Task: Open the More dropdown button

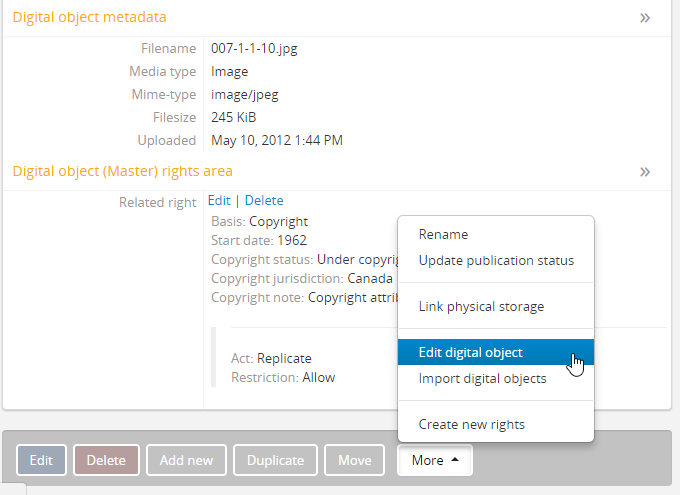Action: [435, 460]
